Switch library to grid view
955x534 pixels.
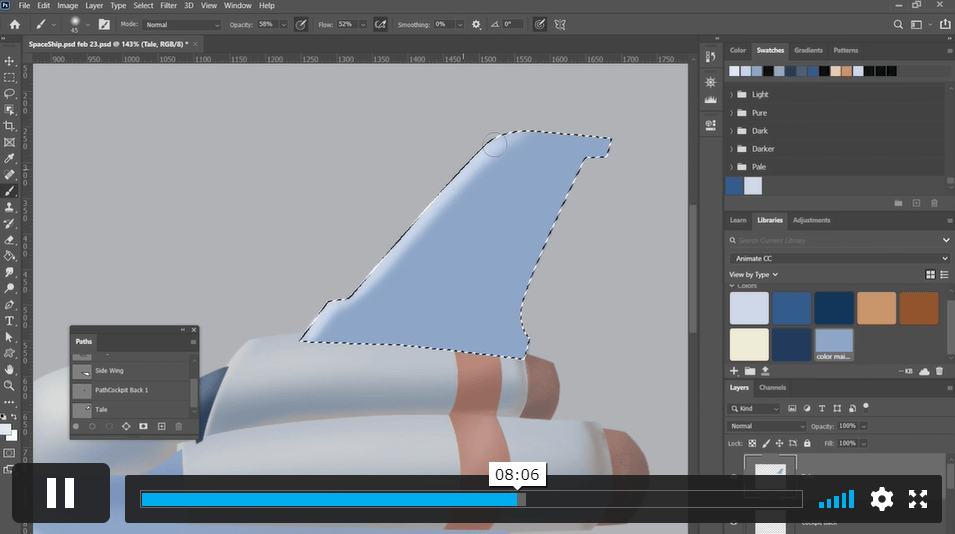click(930, 275)
